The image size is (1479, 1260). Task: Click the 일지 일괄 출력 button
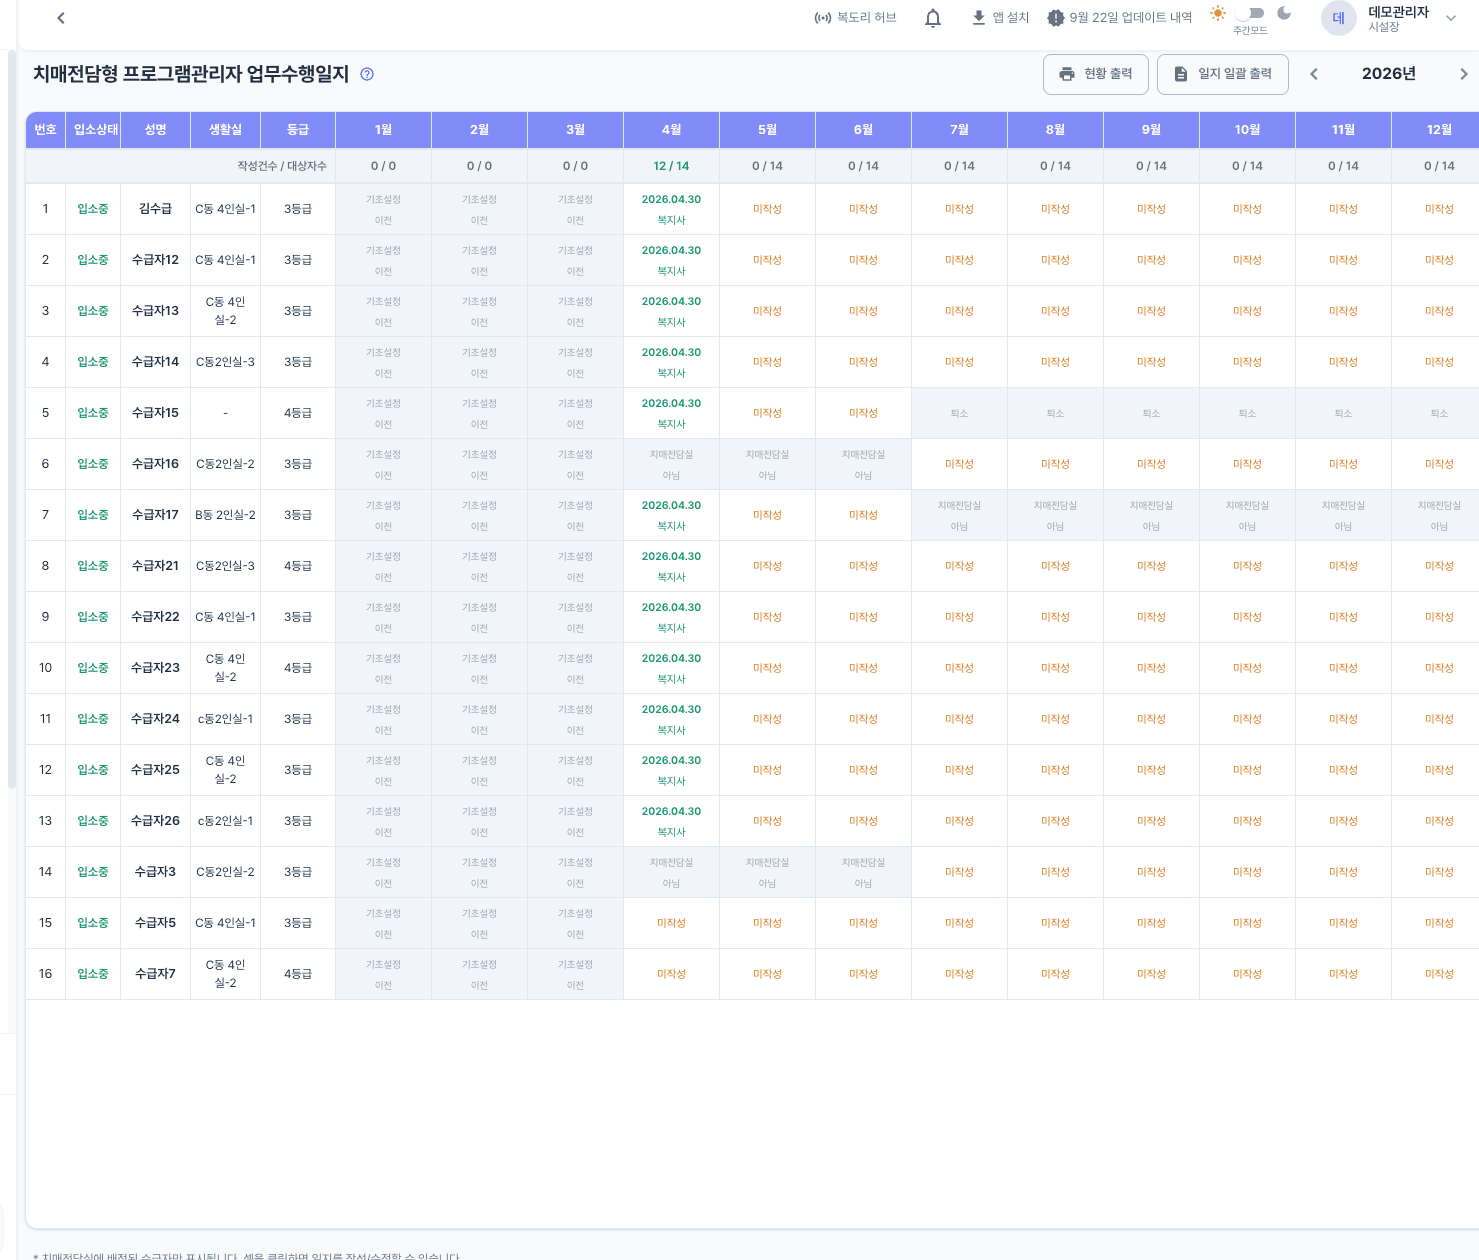1223,74
